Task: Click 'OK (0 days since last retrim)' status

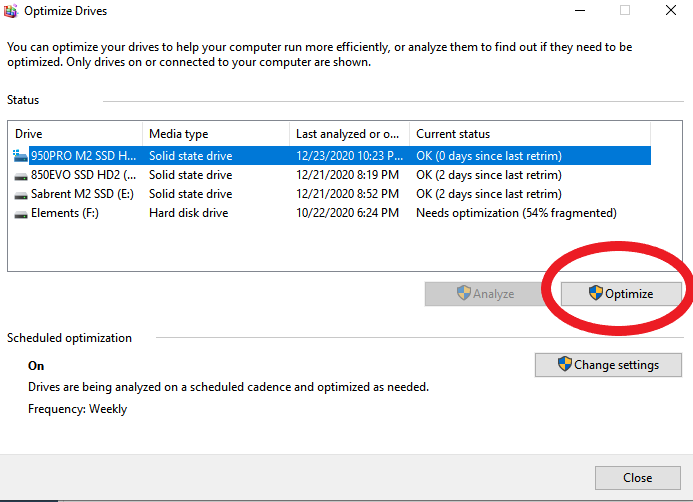Action: point(489,156)
